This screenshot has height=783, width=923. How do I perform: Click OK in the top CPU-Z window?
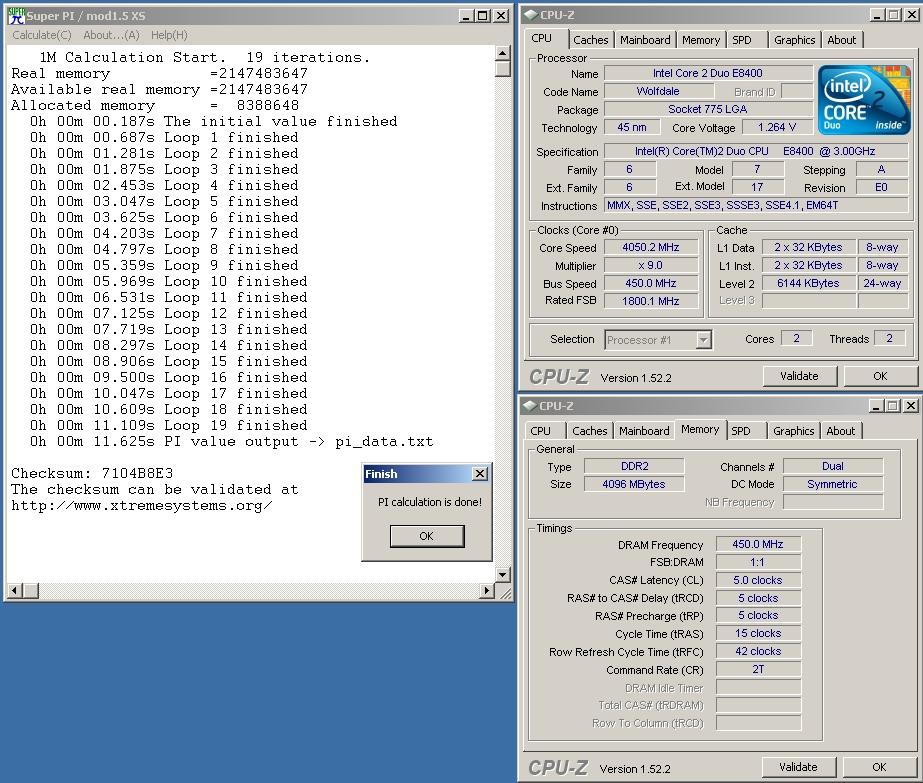pyautogui.click(x=880, y=376)
